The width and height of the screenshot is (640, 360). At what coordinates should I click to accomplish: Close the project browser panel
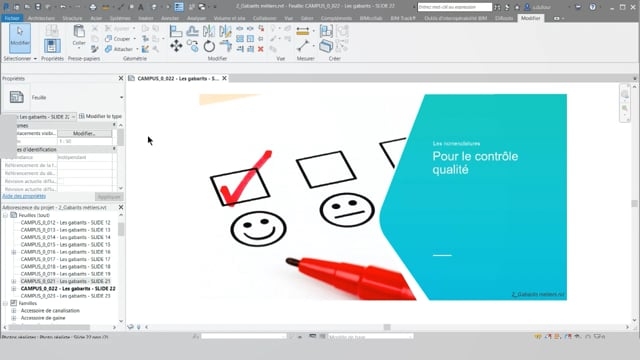click(121, 207)
